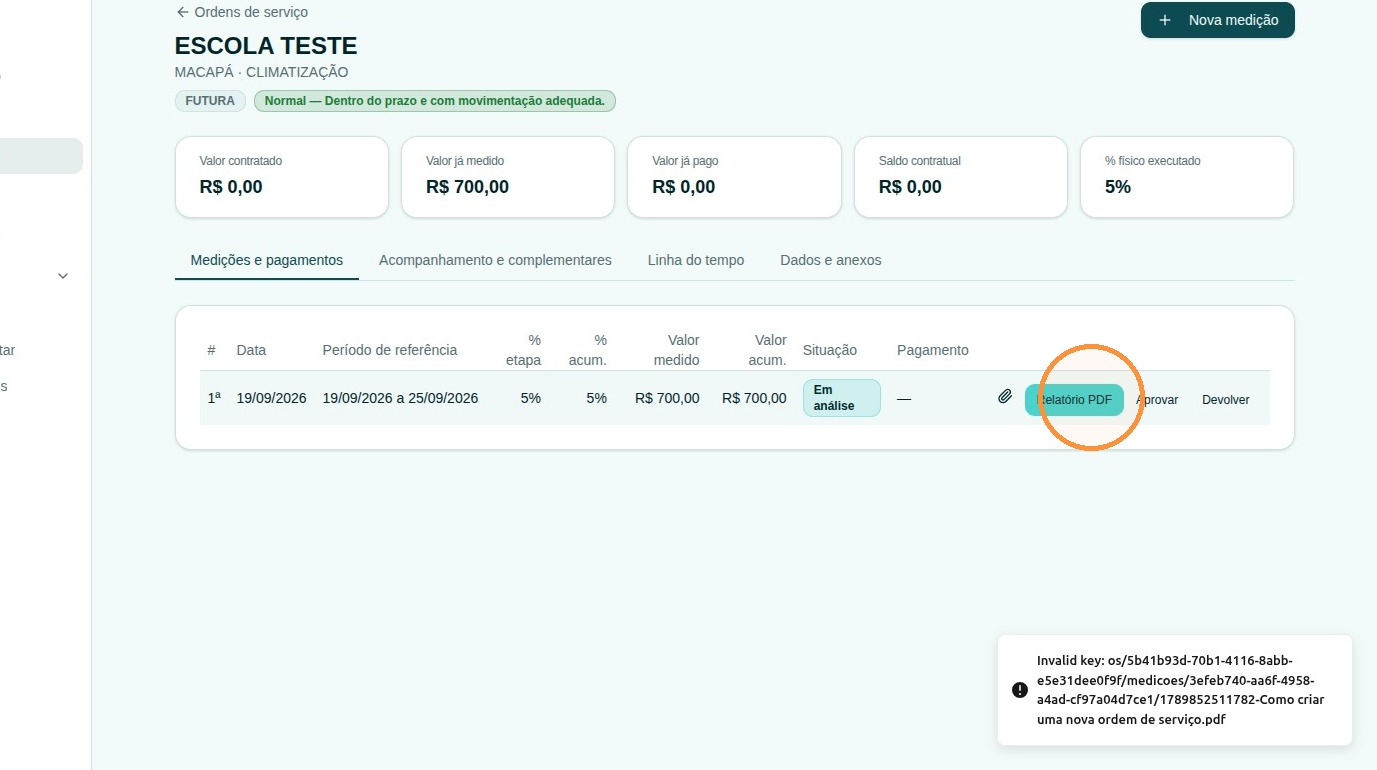
Task: Expand the sidebar chevron arrow
Action: click(63, 276)
